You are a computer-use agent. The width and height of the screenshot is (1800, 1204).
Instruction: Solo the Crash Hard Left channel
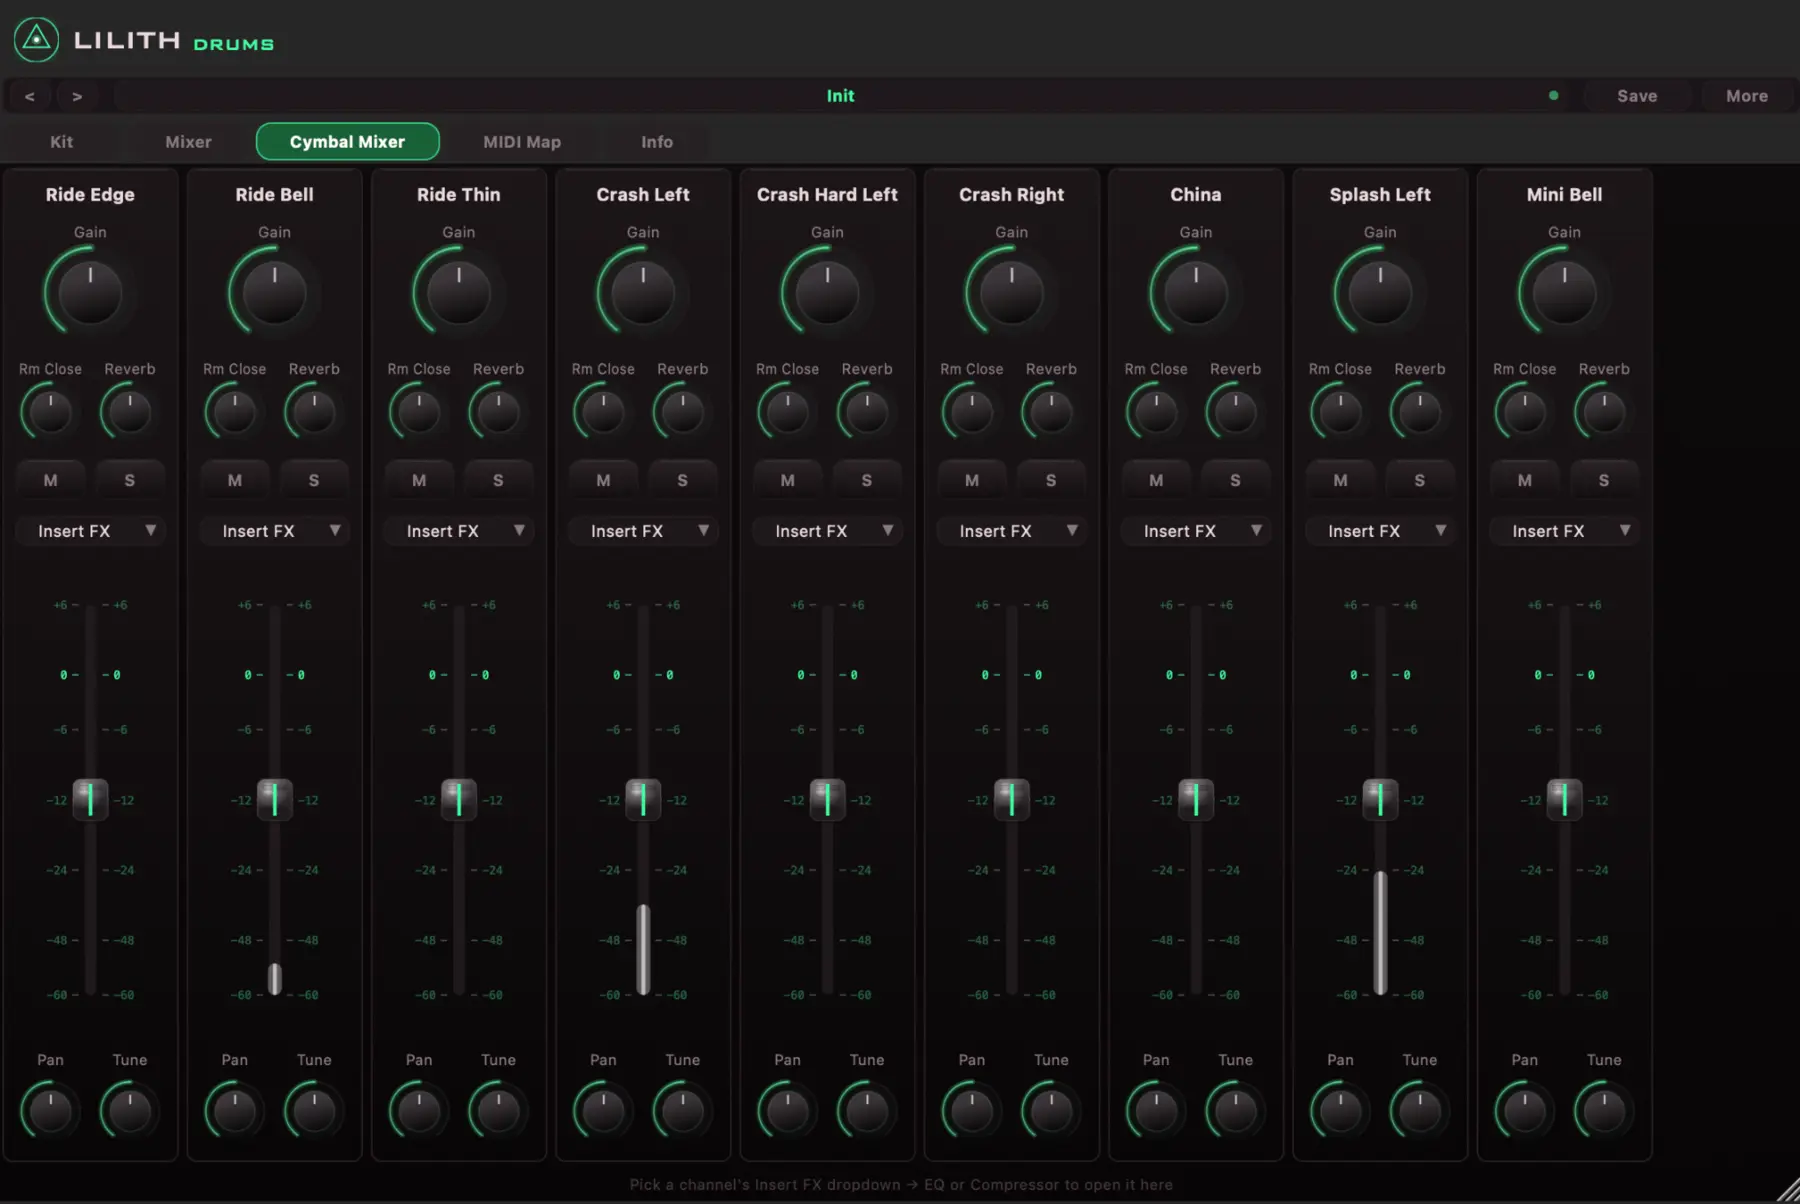point(867,480)
